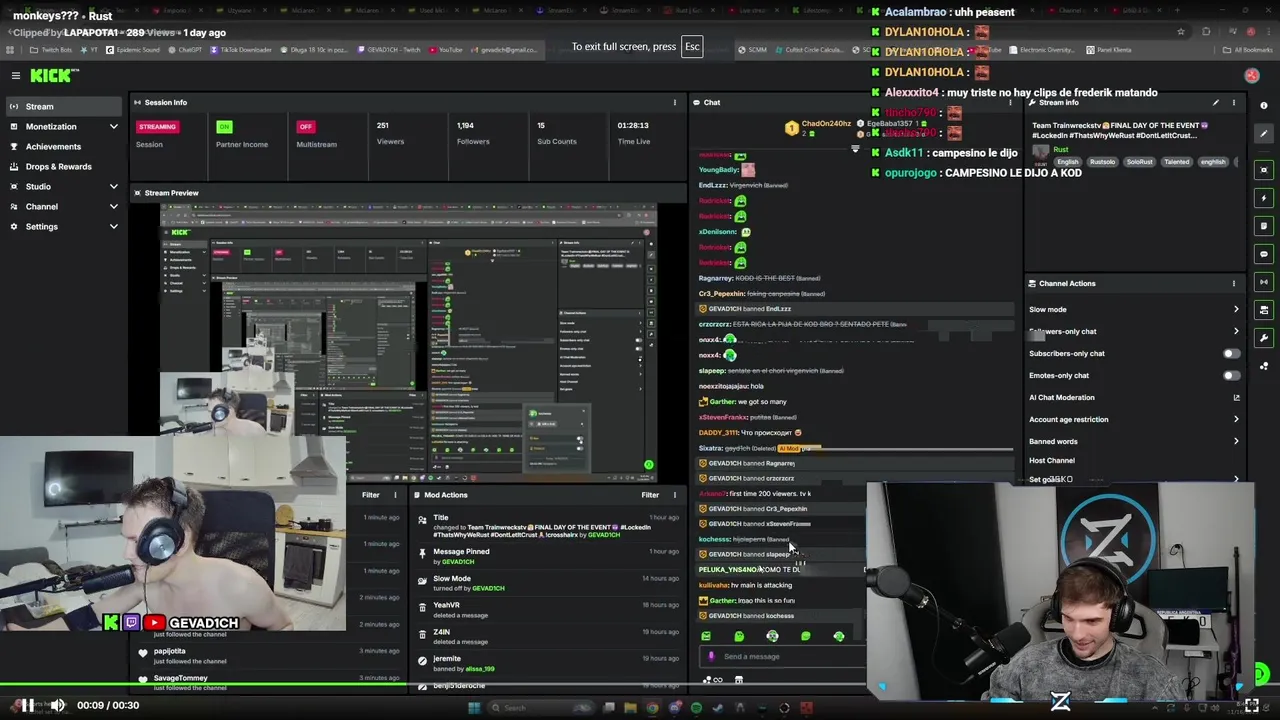1280x720 pixels.
Task: Open AI Chat Moderation external link
Action: [x=1236, y=397]
